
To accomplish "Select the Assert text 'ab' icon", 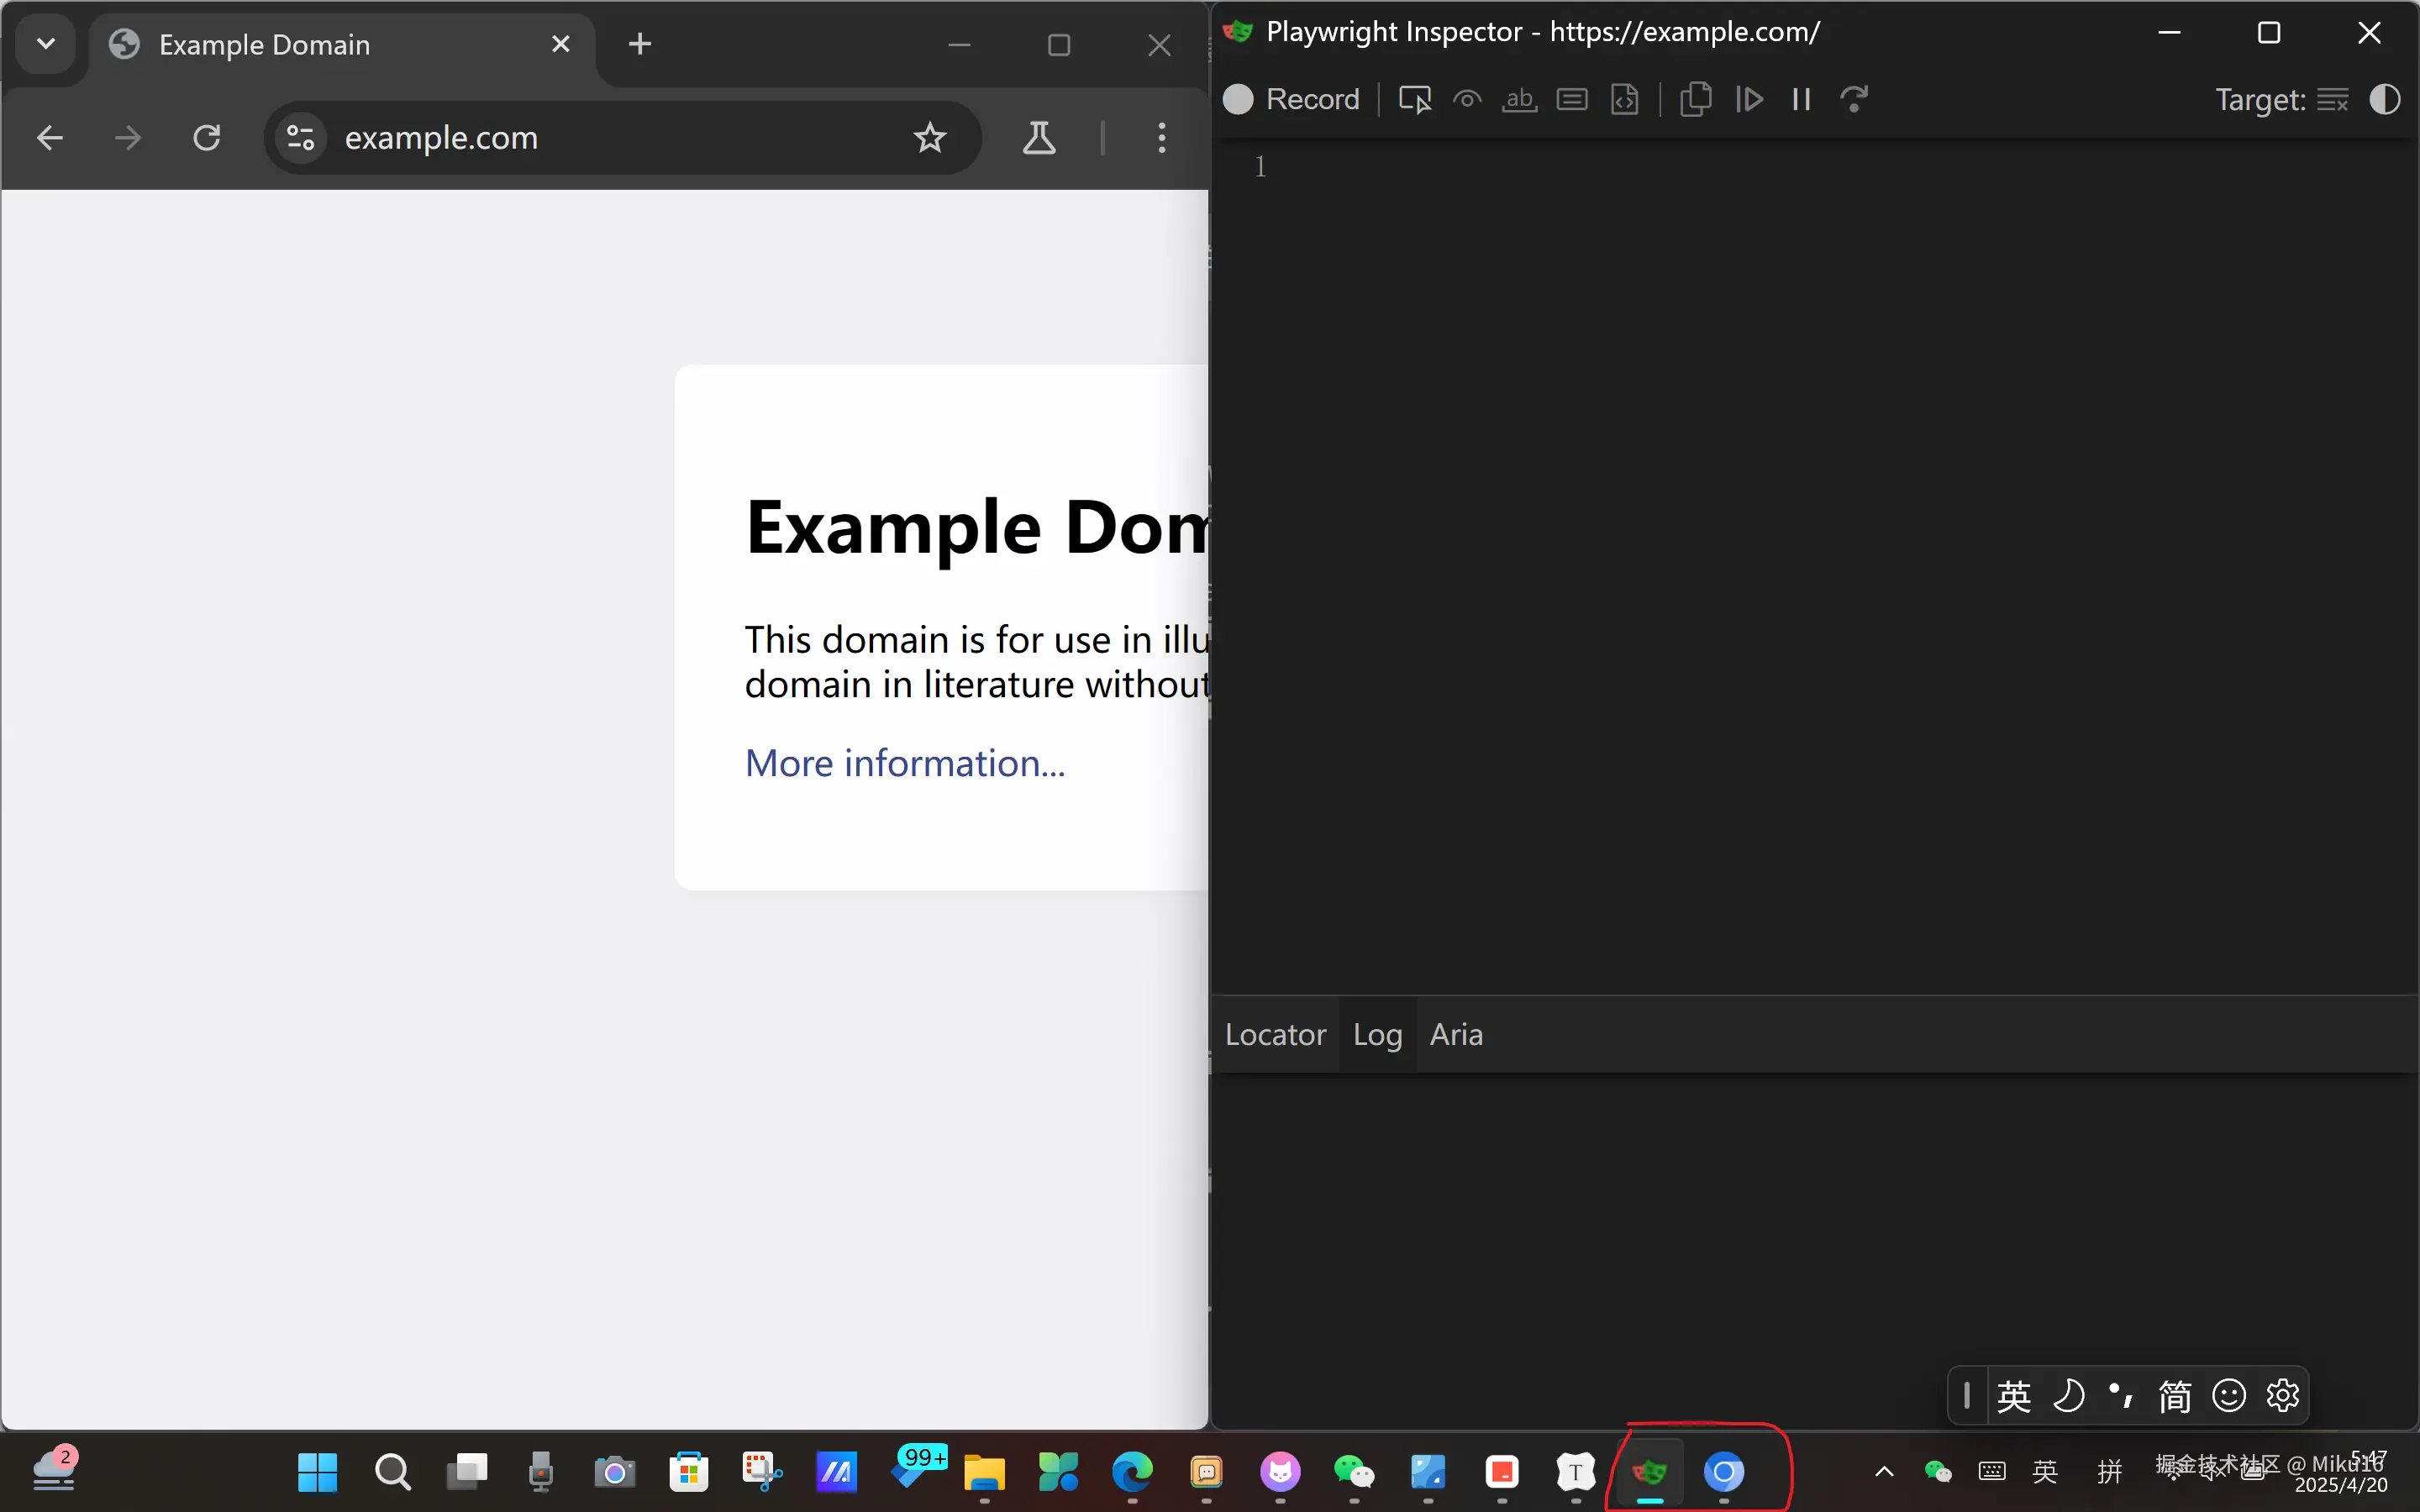I will (1519, 99).
